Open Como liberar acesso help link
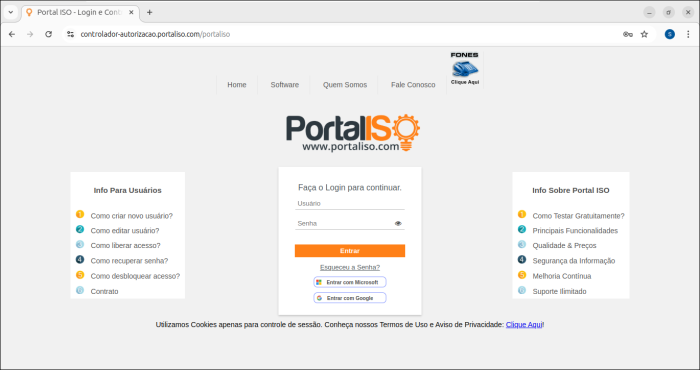 tap(125, 245)
